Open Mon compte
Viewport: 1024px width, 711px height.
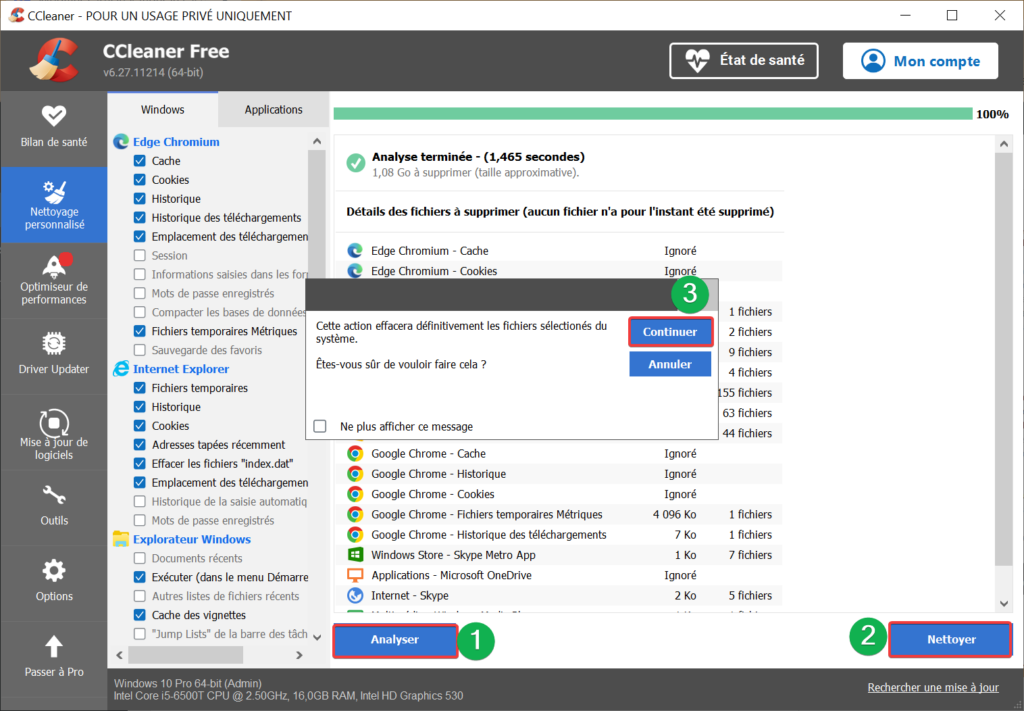pos(920,60)
